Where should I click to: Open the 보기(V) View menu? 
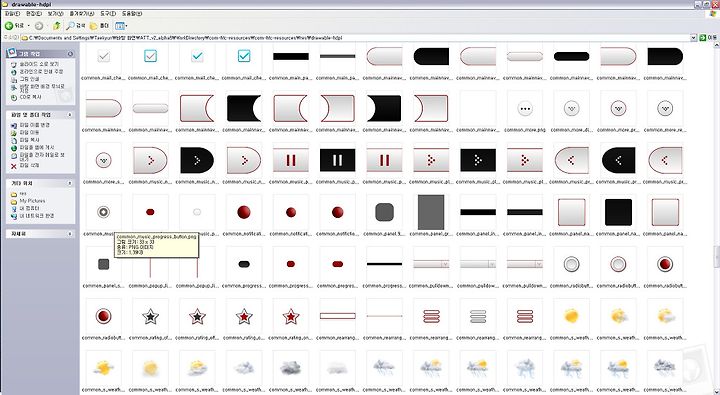tap(56, 13)
